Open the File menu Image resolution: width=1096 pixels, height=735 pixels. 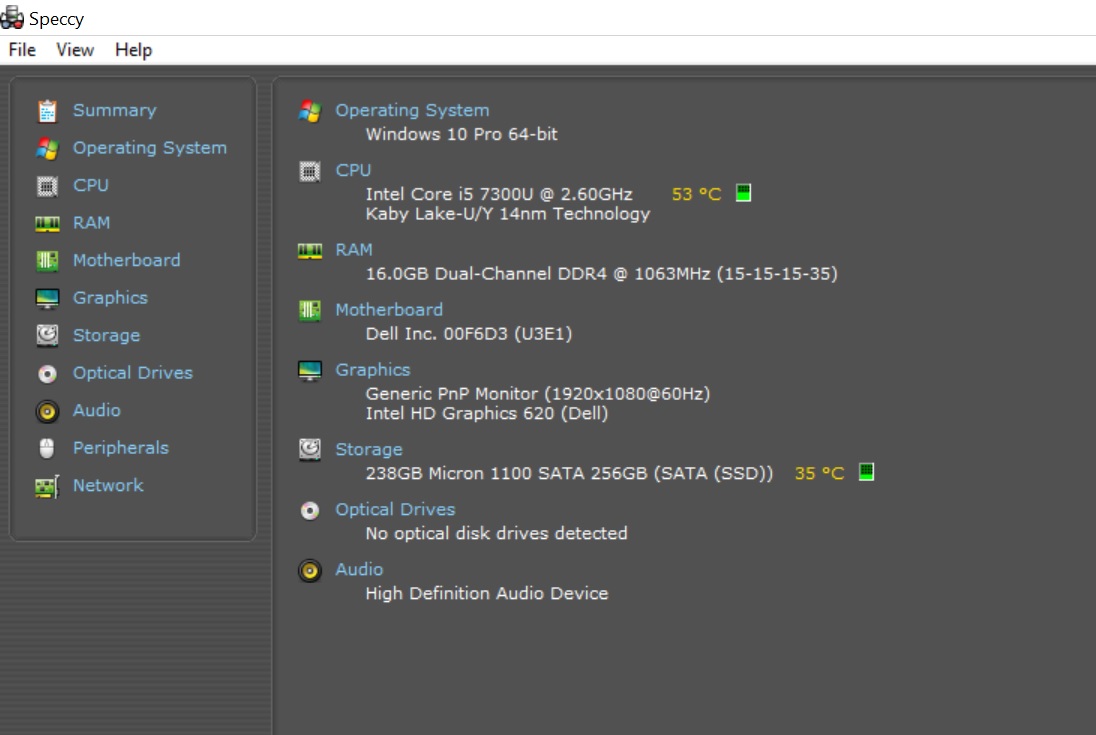(22, 50)
